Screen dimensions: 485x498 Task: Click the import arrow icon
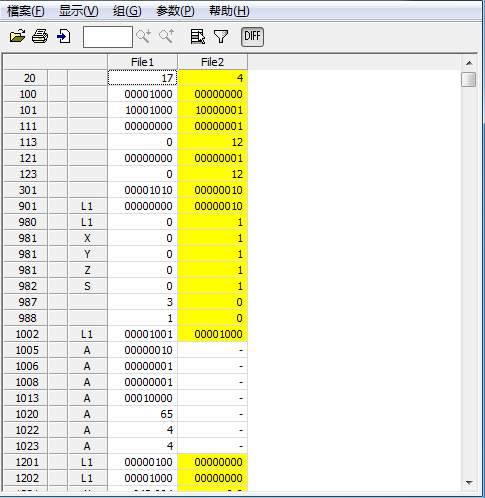(63, 36)
